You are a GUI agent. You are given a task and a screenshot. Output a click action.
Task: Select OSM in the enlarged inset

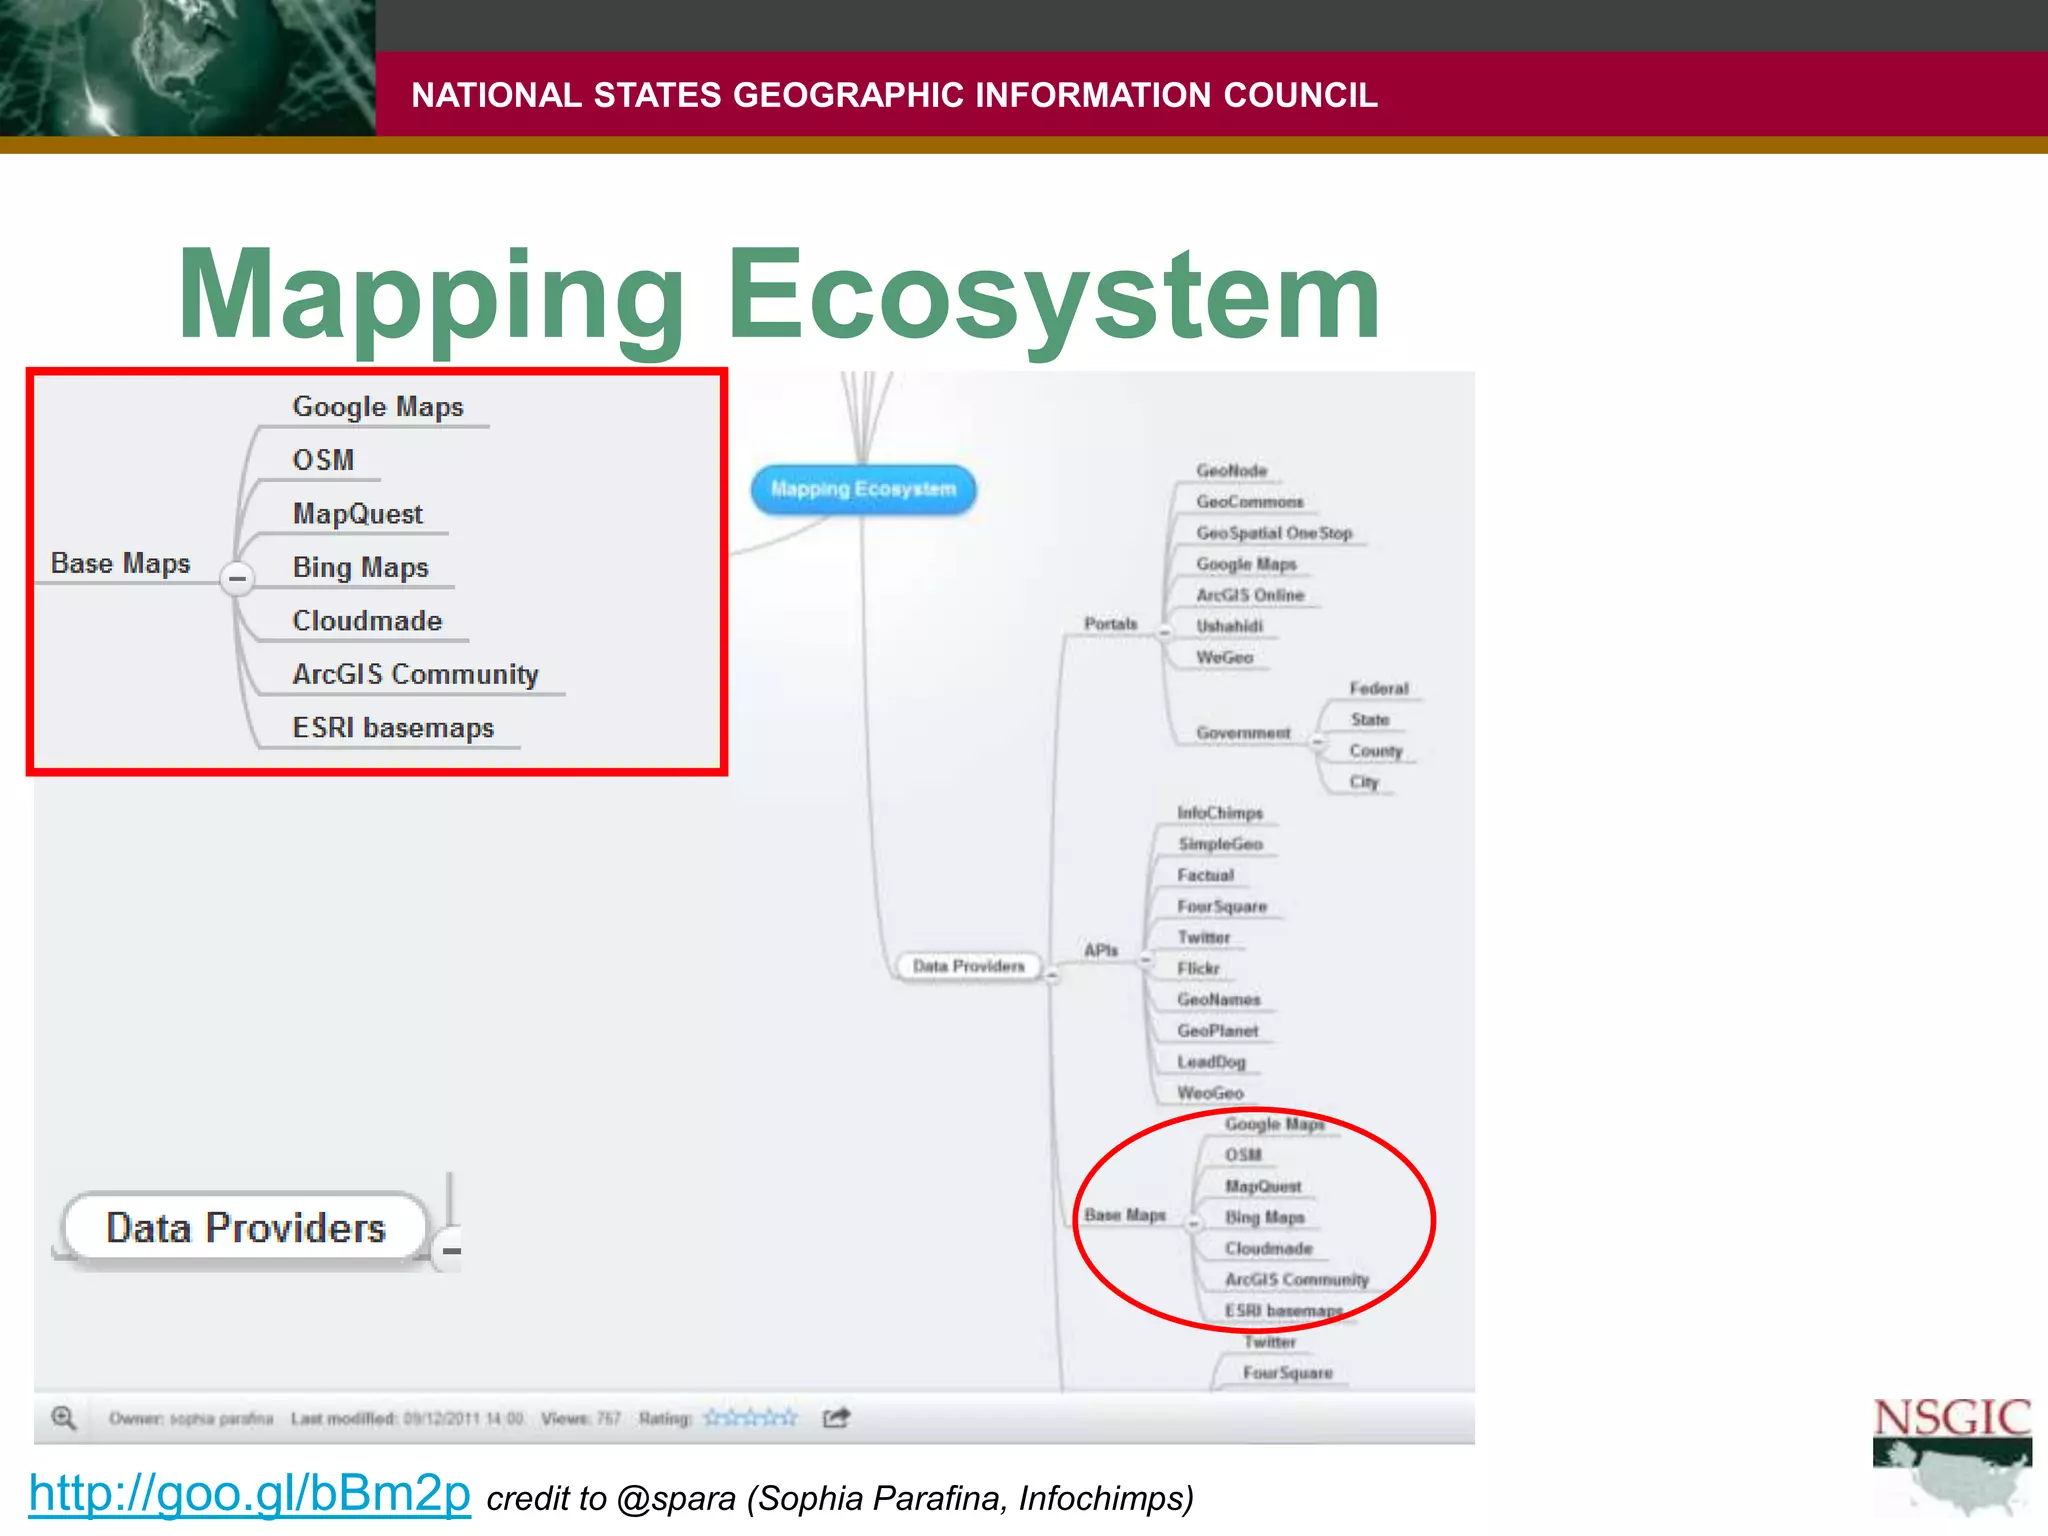point(323,460)
